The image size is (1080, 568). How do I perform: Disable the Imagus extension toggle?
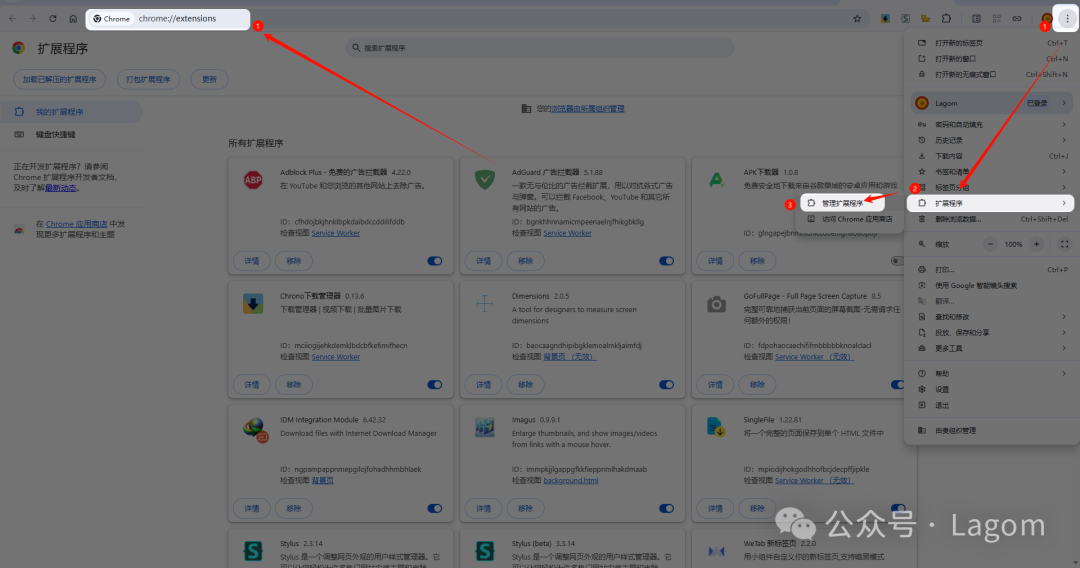(x=666, y=509)
